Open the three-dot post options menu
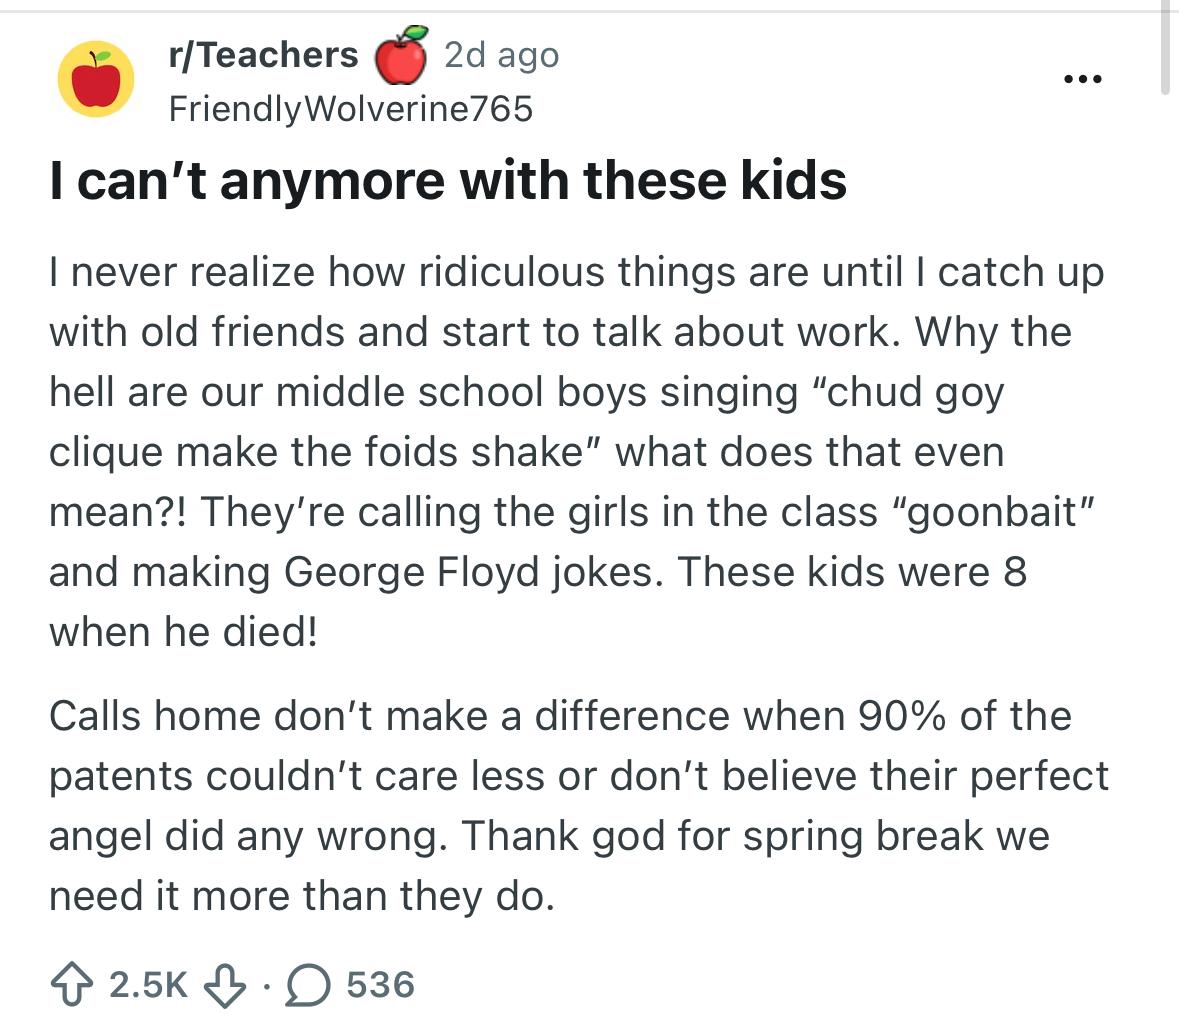The width and height of the screenshot is (1179, 1030). pyautogui.click(x=1082, y=79)
